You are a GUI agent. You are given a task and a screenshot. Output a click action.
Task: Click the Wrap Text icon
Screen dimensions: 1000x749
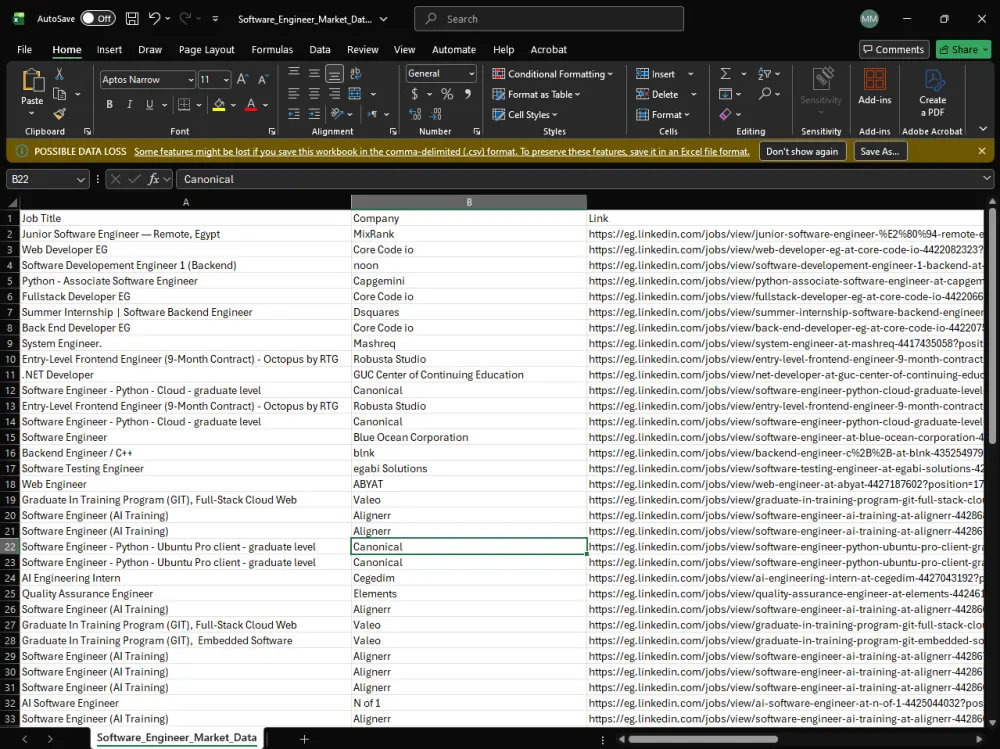pos(356,74)
